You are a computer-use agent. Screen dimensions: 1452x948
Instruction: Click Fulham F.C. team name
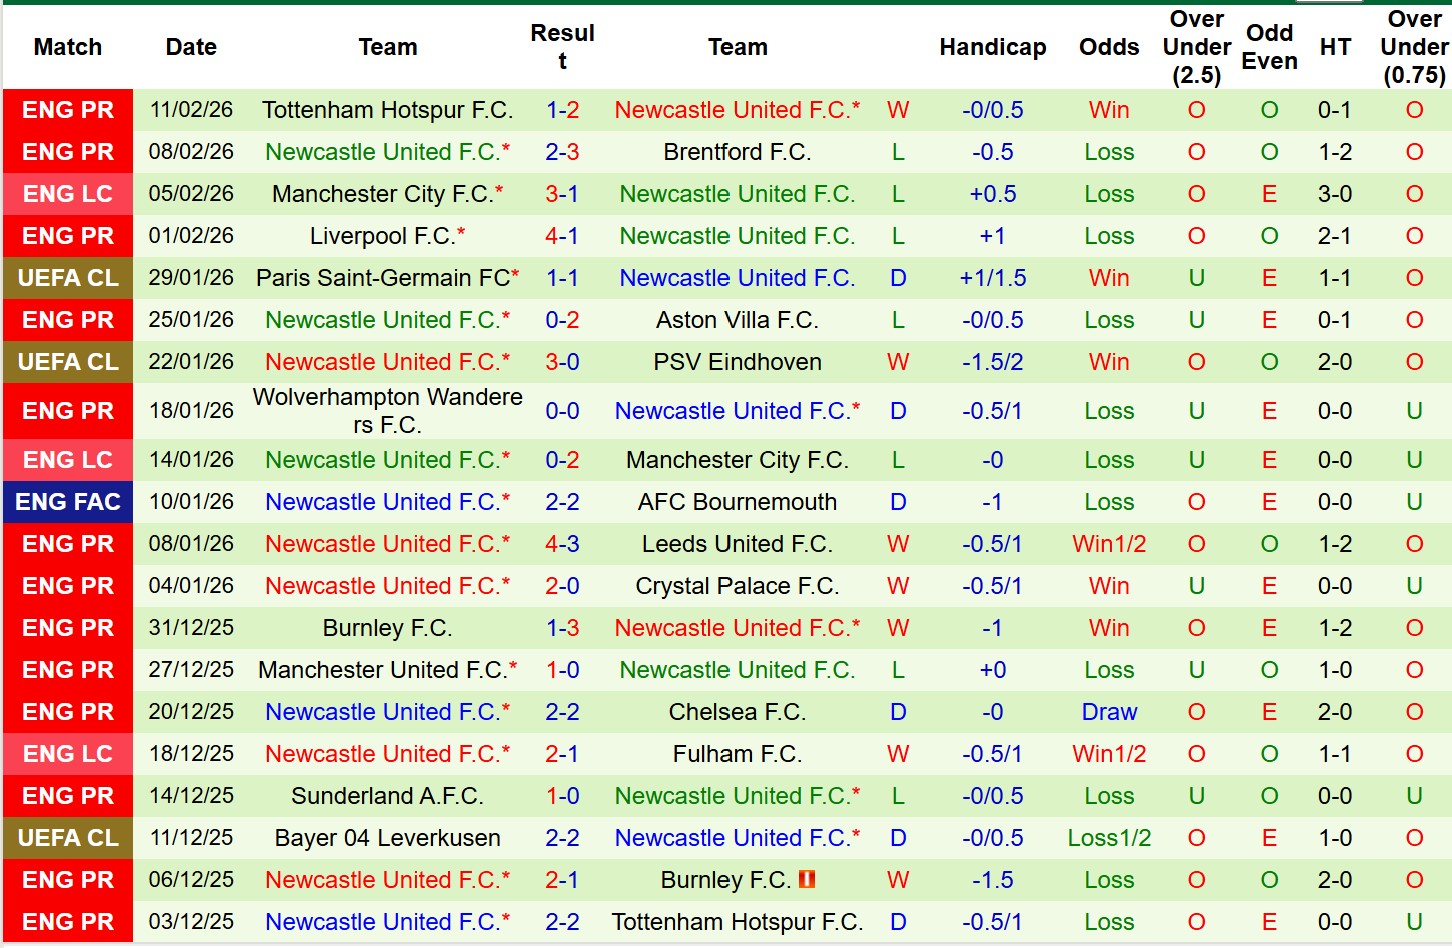(737, 754)
